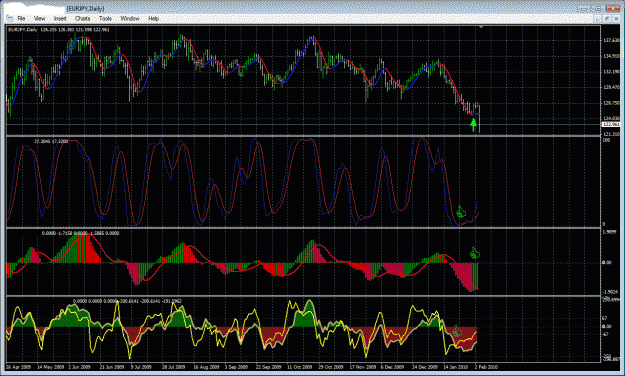
Task: Click the 14 Jan 2010 date label
Action: coord(456,367)
